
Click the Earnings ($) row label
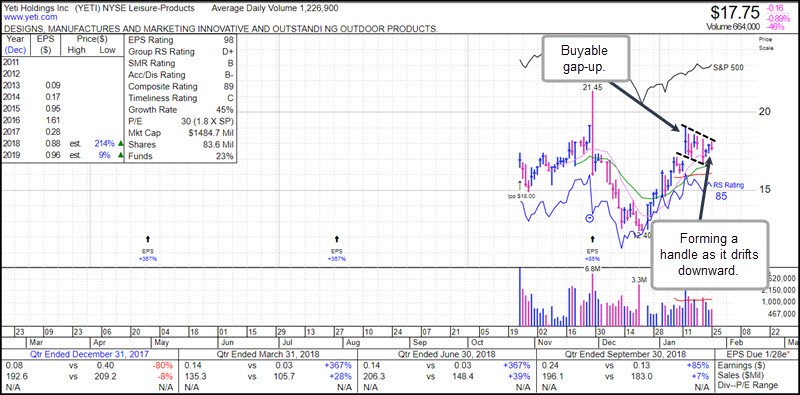pos(740,365)
